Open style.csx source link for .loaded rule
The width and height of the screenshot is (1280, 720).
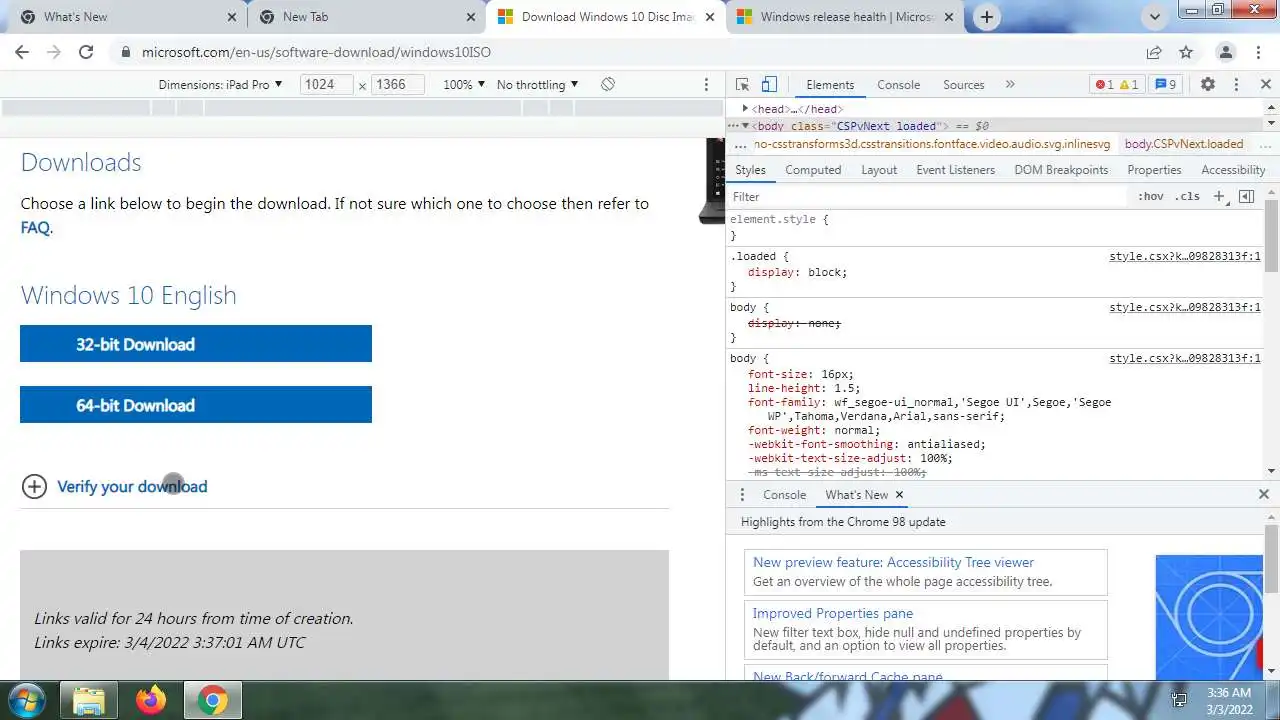[x=1185, y=257]
